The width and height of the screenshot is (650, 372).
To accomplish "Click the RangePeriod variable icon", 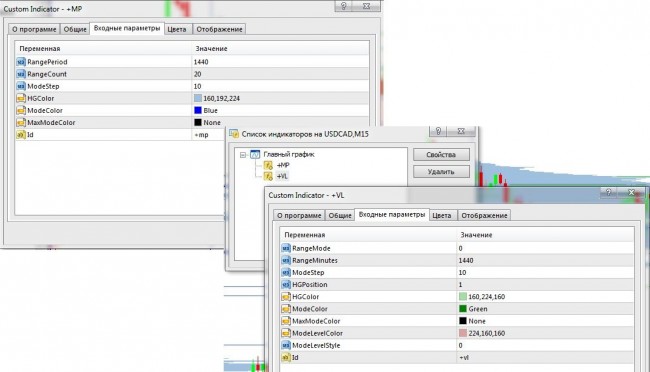I will coord(21,62).
